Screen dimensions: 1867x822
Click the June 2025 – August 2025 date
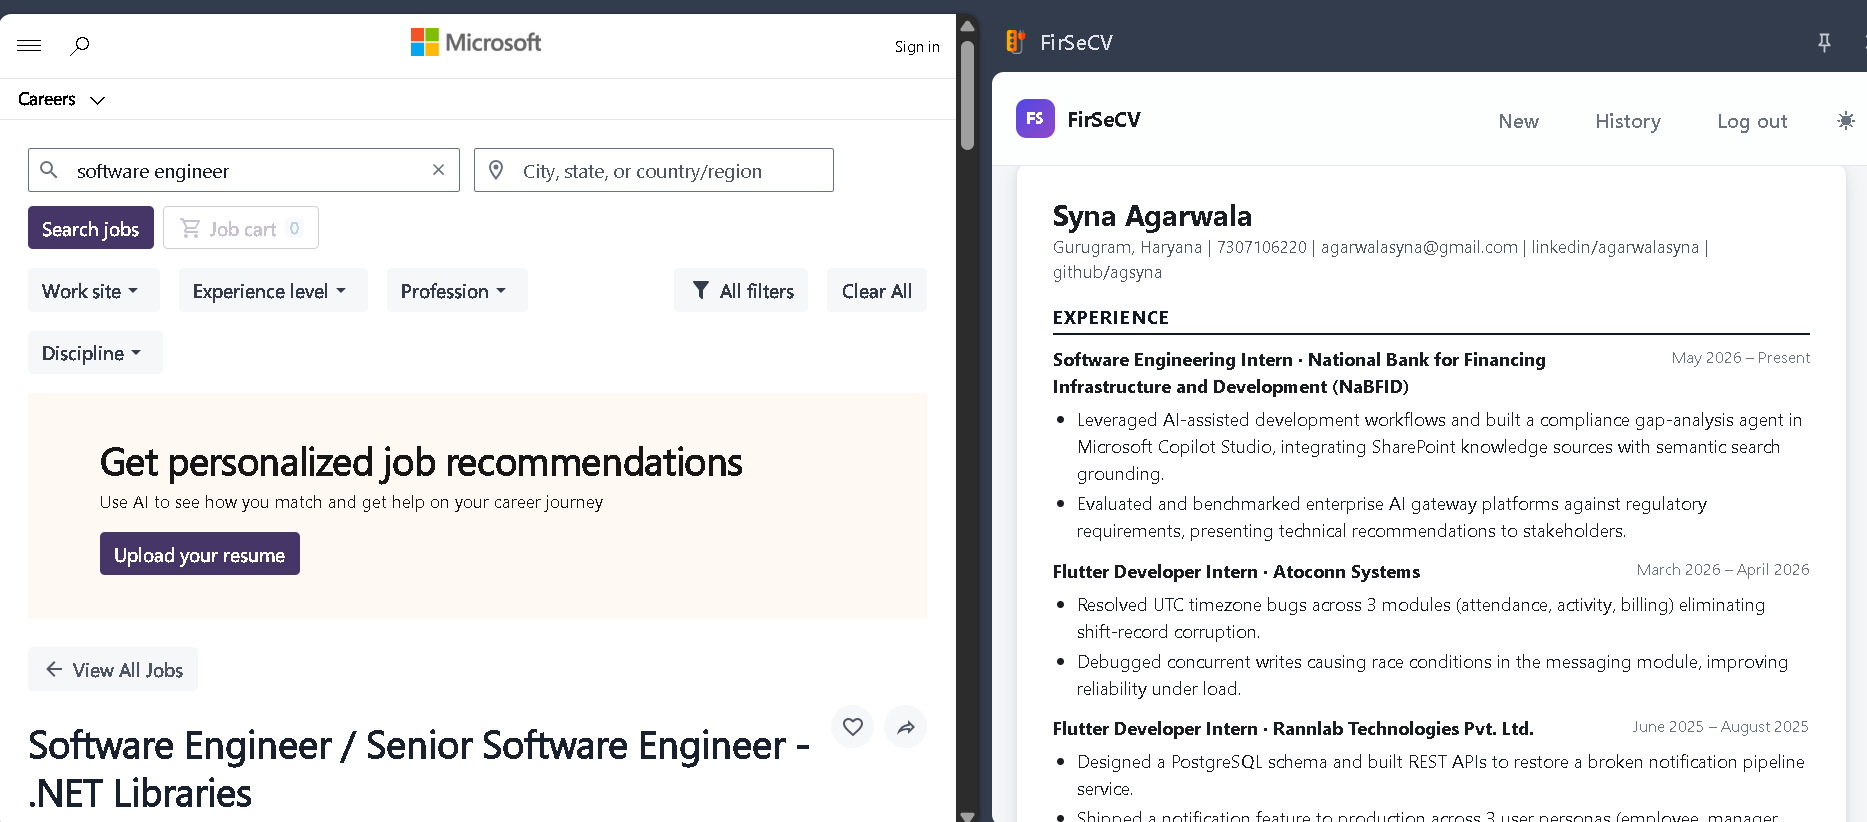[x=1720, y=726]
